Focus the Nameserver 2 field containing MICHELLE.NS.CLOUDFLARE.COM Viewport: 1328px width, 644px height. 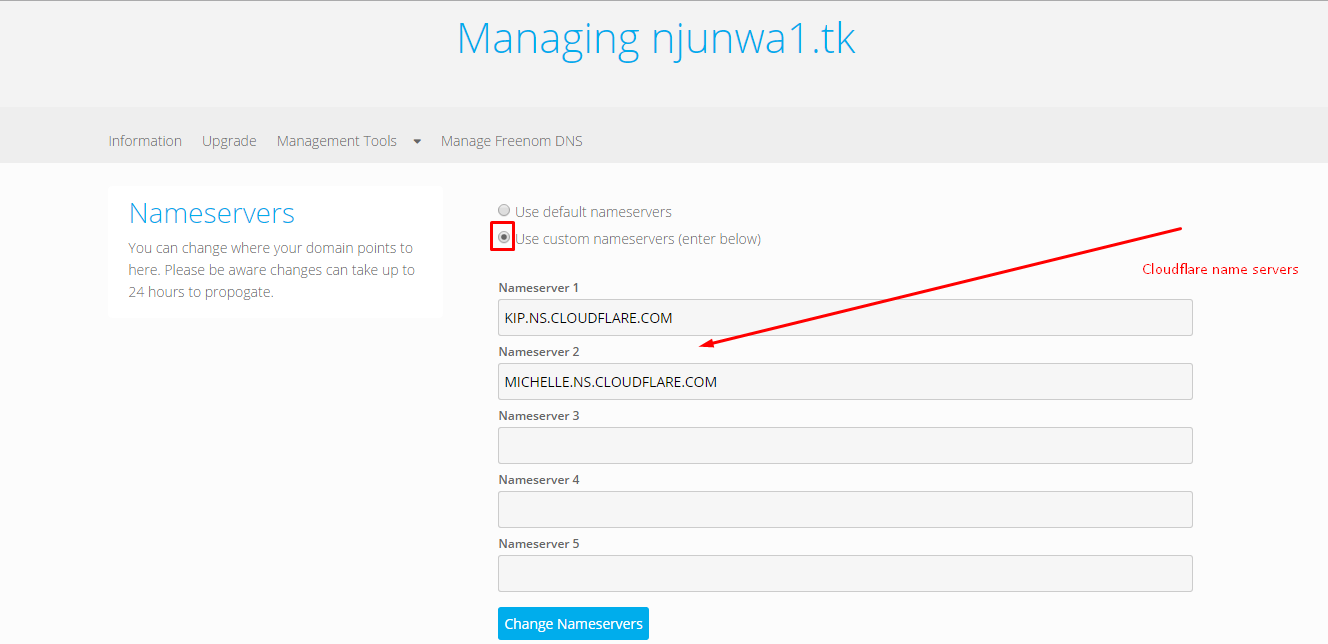pyautogui.click(x=845, y=382)
